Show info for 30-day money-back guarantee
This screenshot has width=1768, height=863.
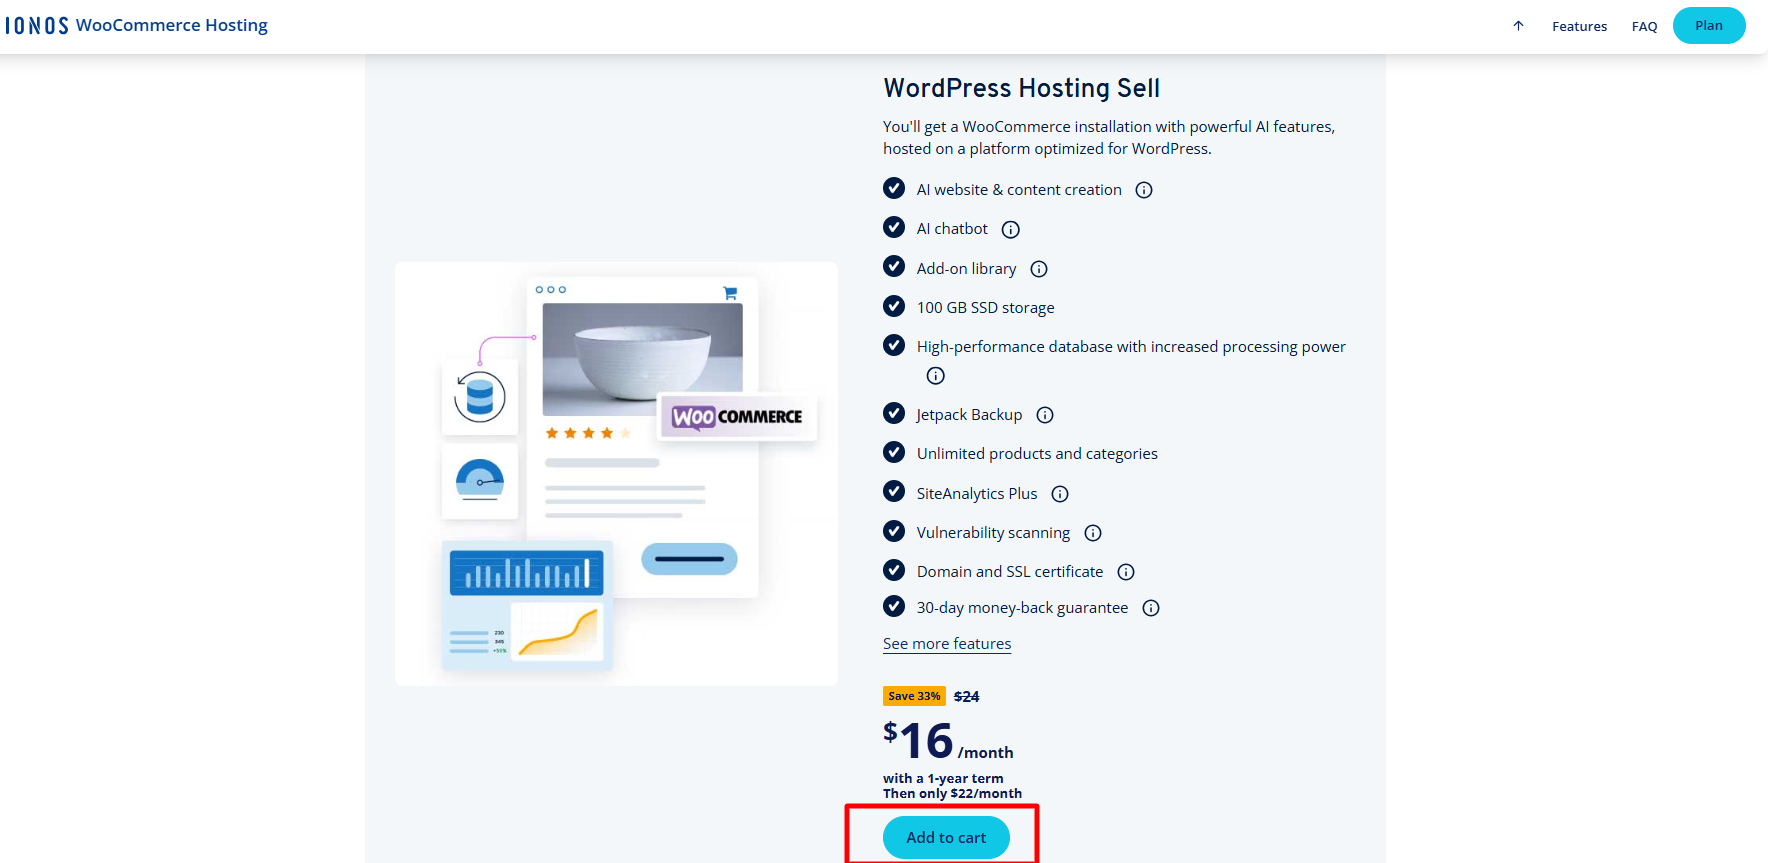point(1151,608)
